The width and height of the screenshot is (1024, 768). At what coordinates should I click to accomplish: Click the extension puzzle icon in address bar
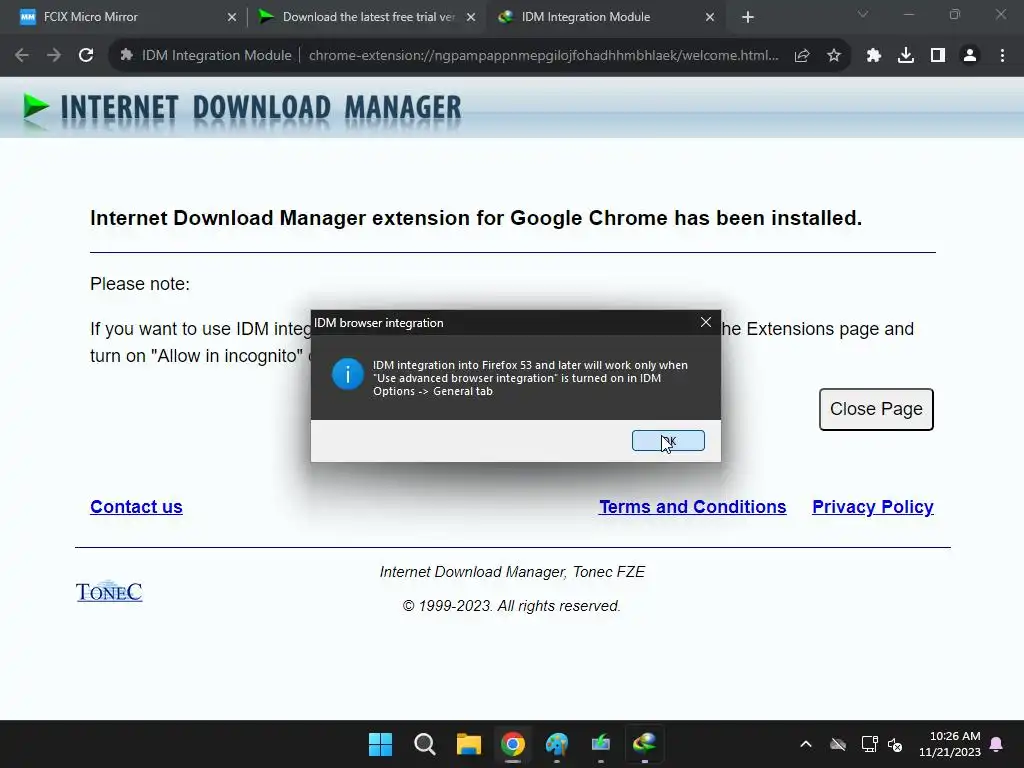pyautogui.click(x=127, y=56)
